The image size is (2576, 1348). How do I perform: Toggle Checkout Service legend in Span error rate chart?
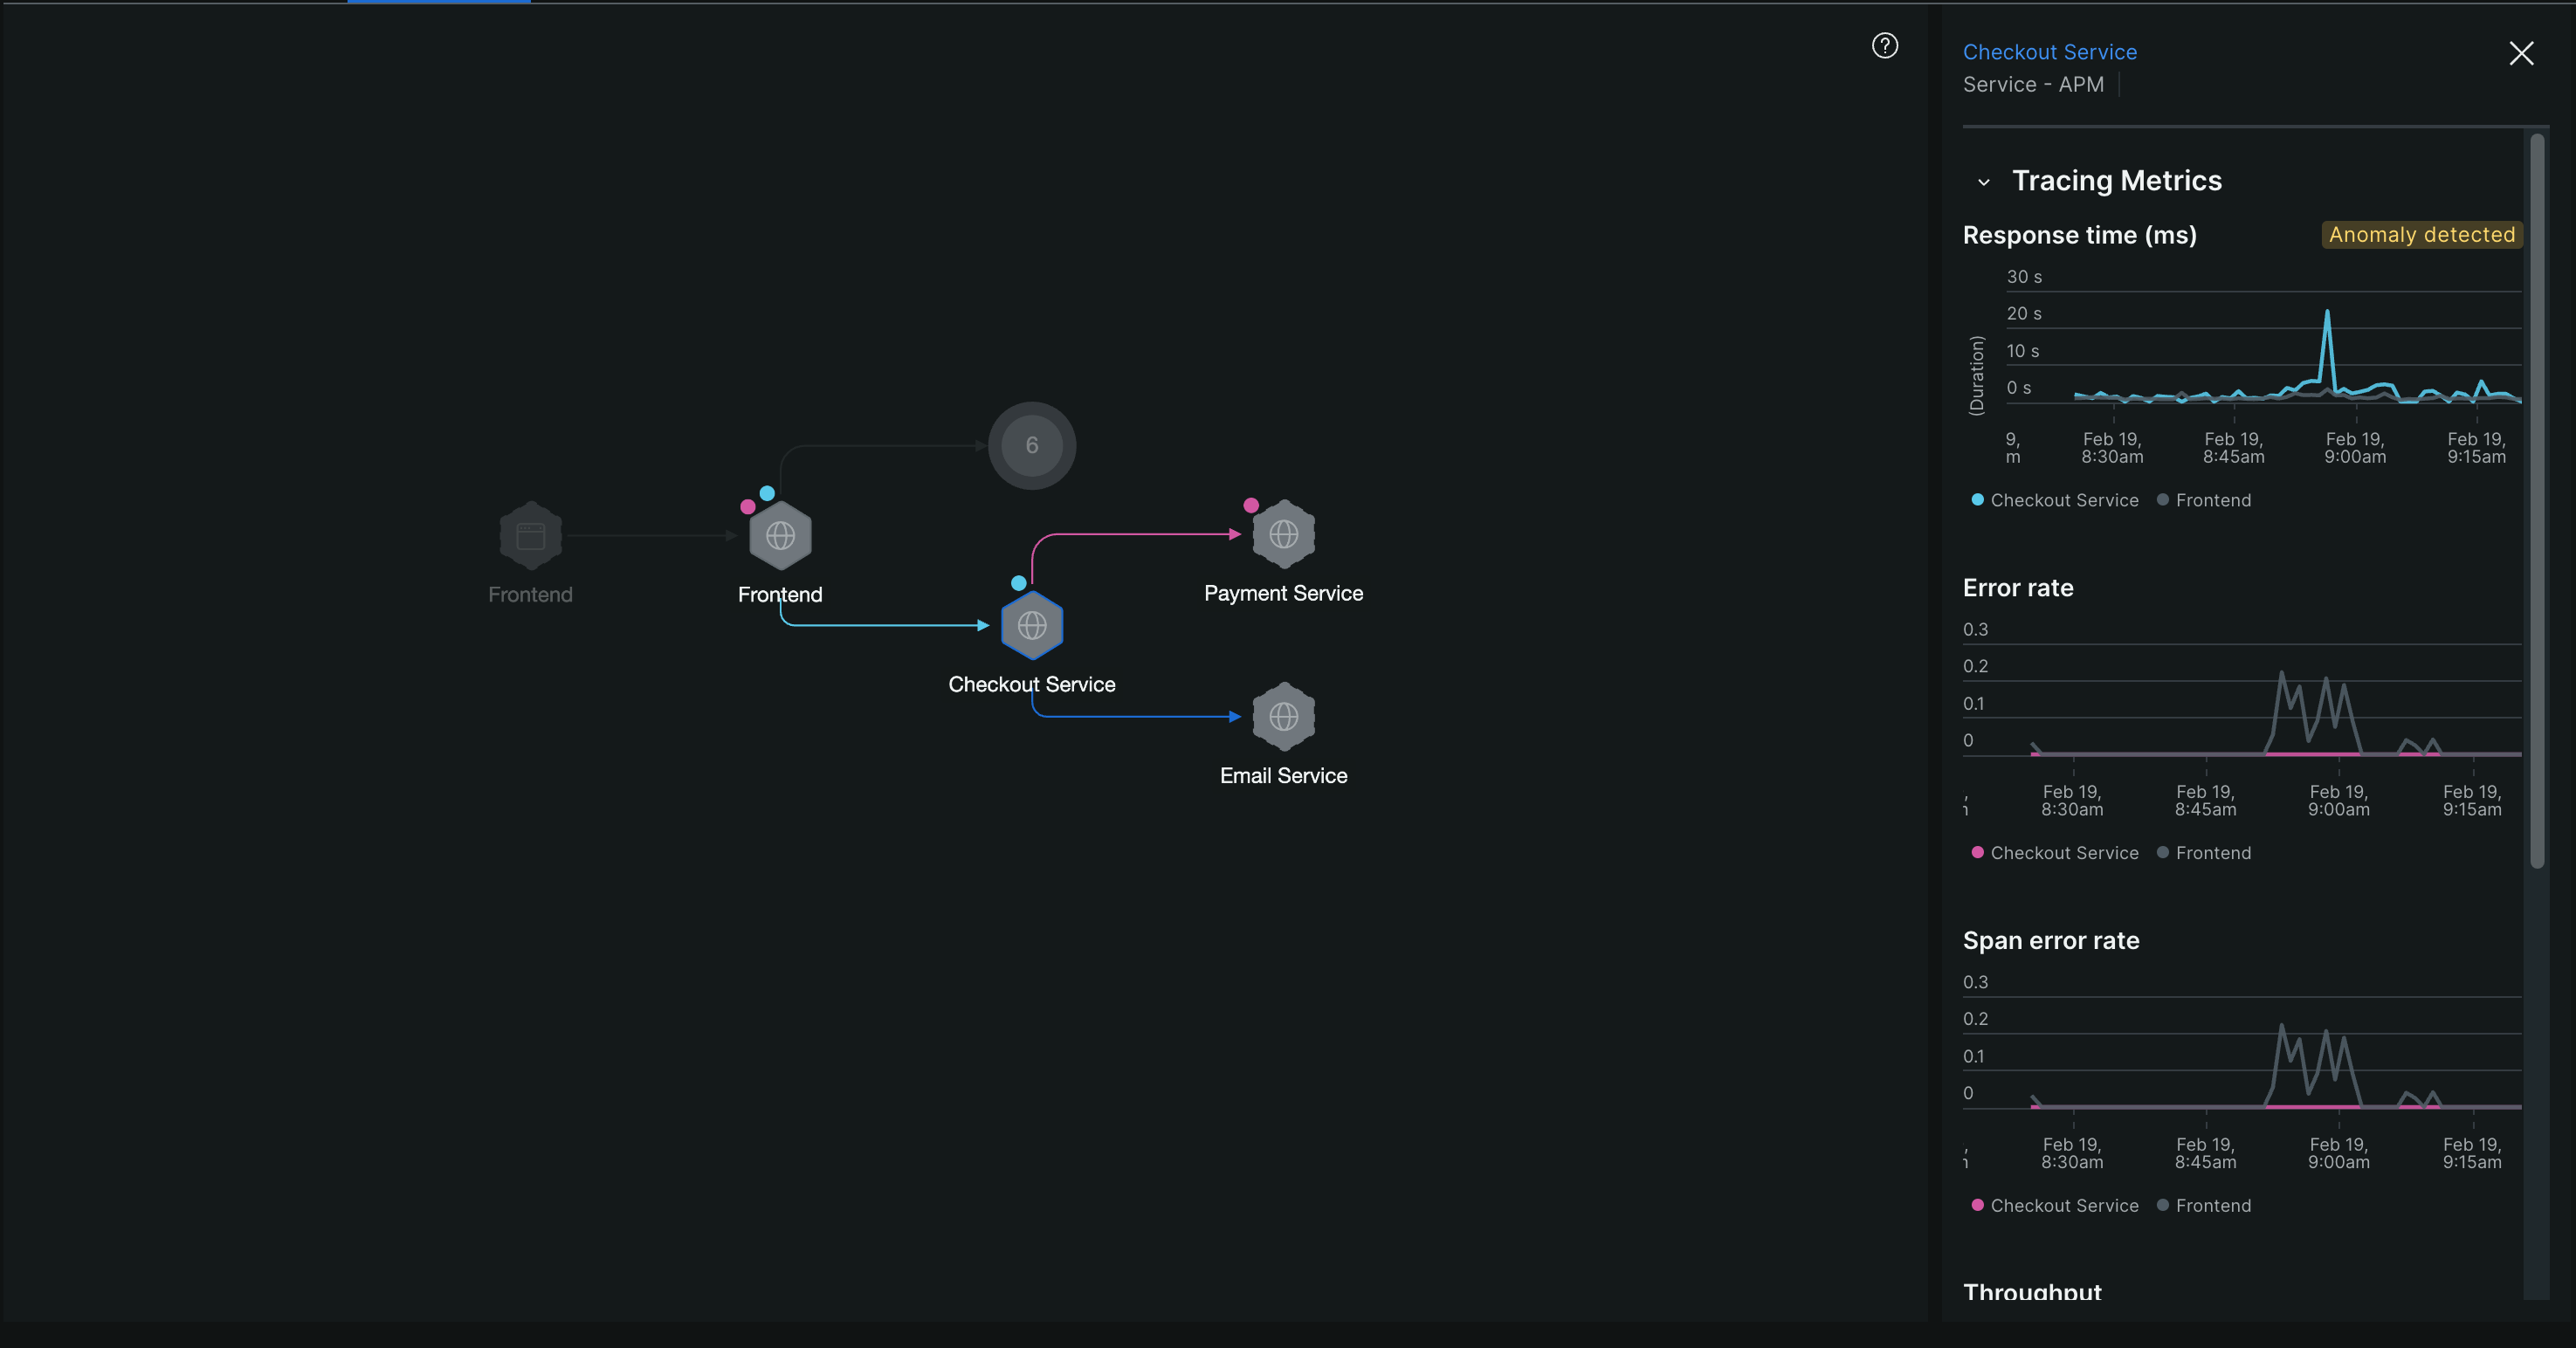point(2054,1206)
